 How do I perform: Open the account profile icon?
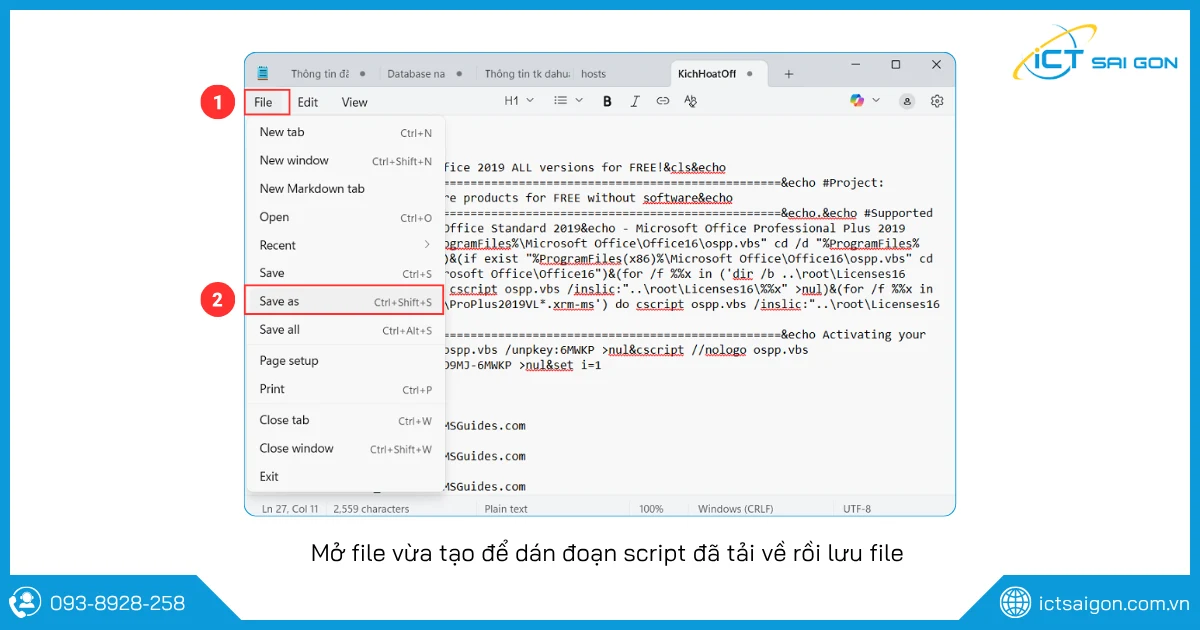point(907,101)
